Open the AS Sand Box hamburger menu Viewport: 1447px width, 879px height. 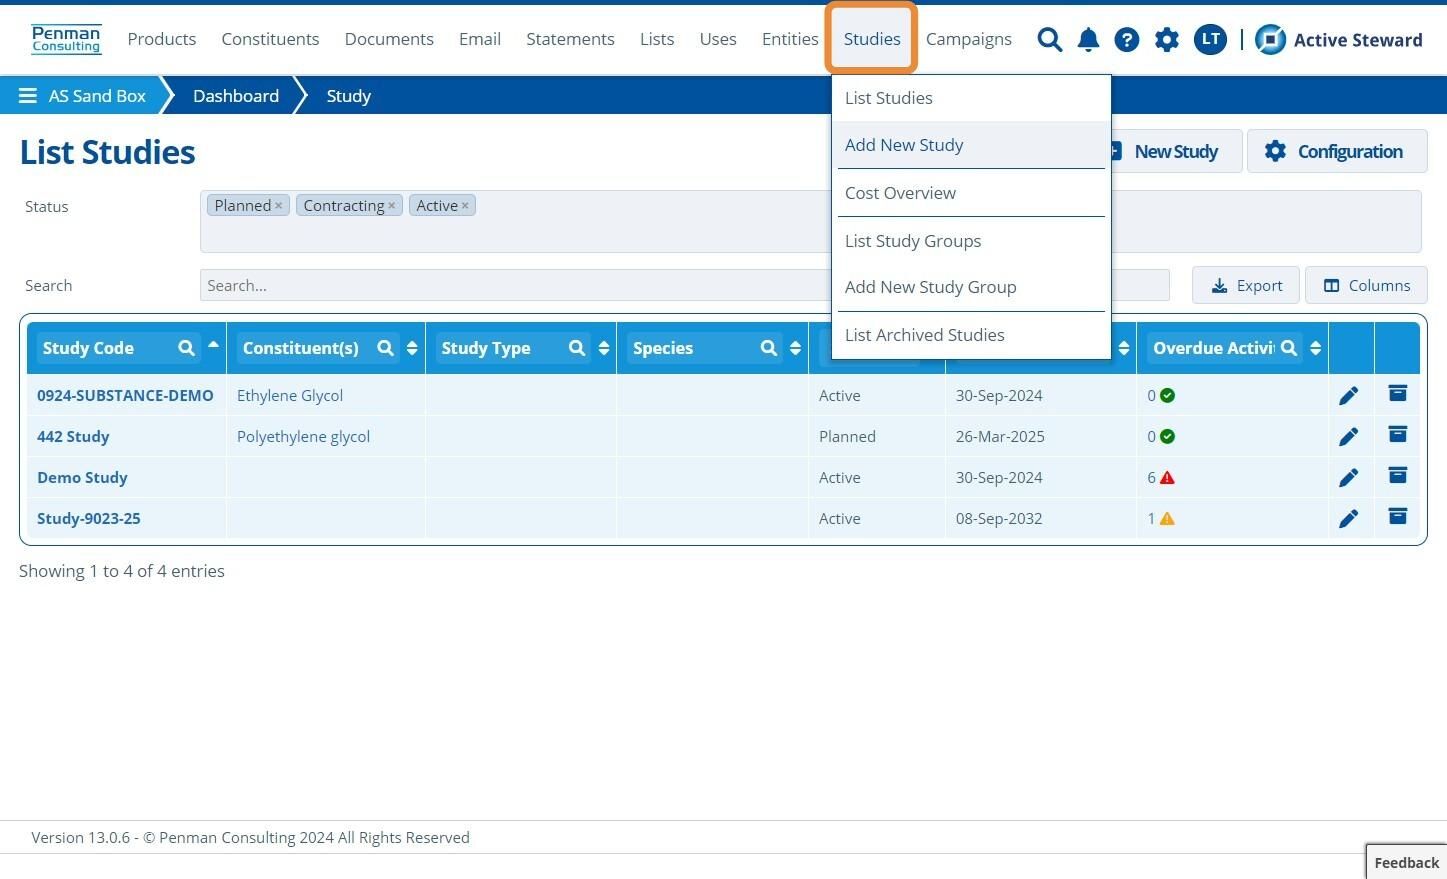click(28, 96)
